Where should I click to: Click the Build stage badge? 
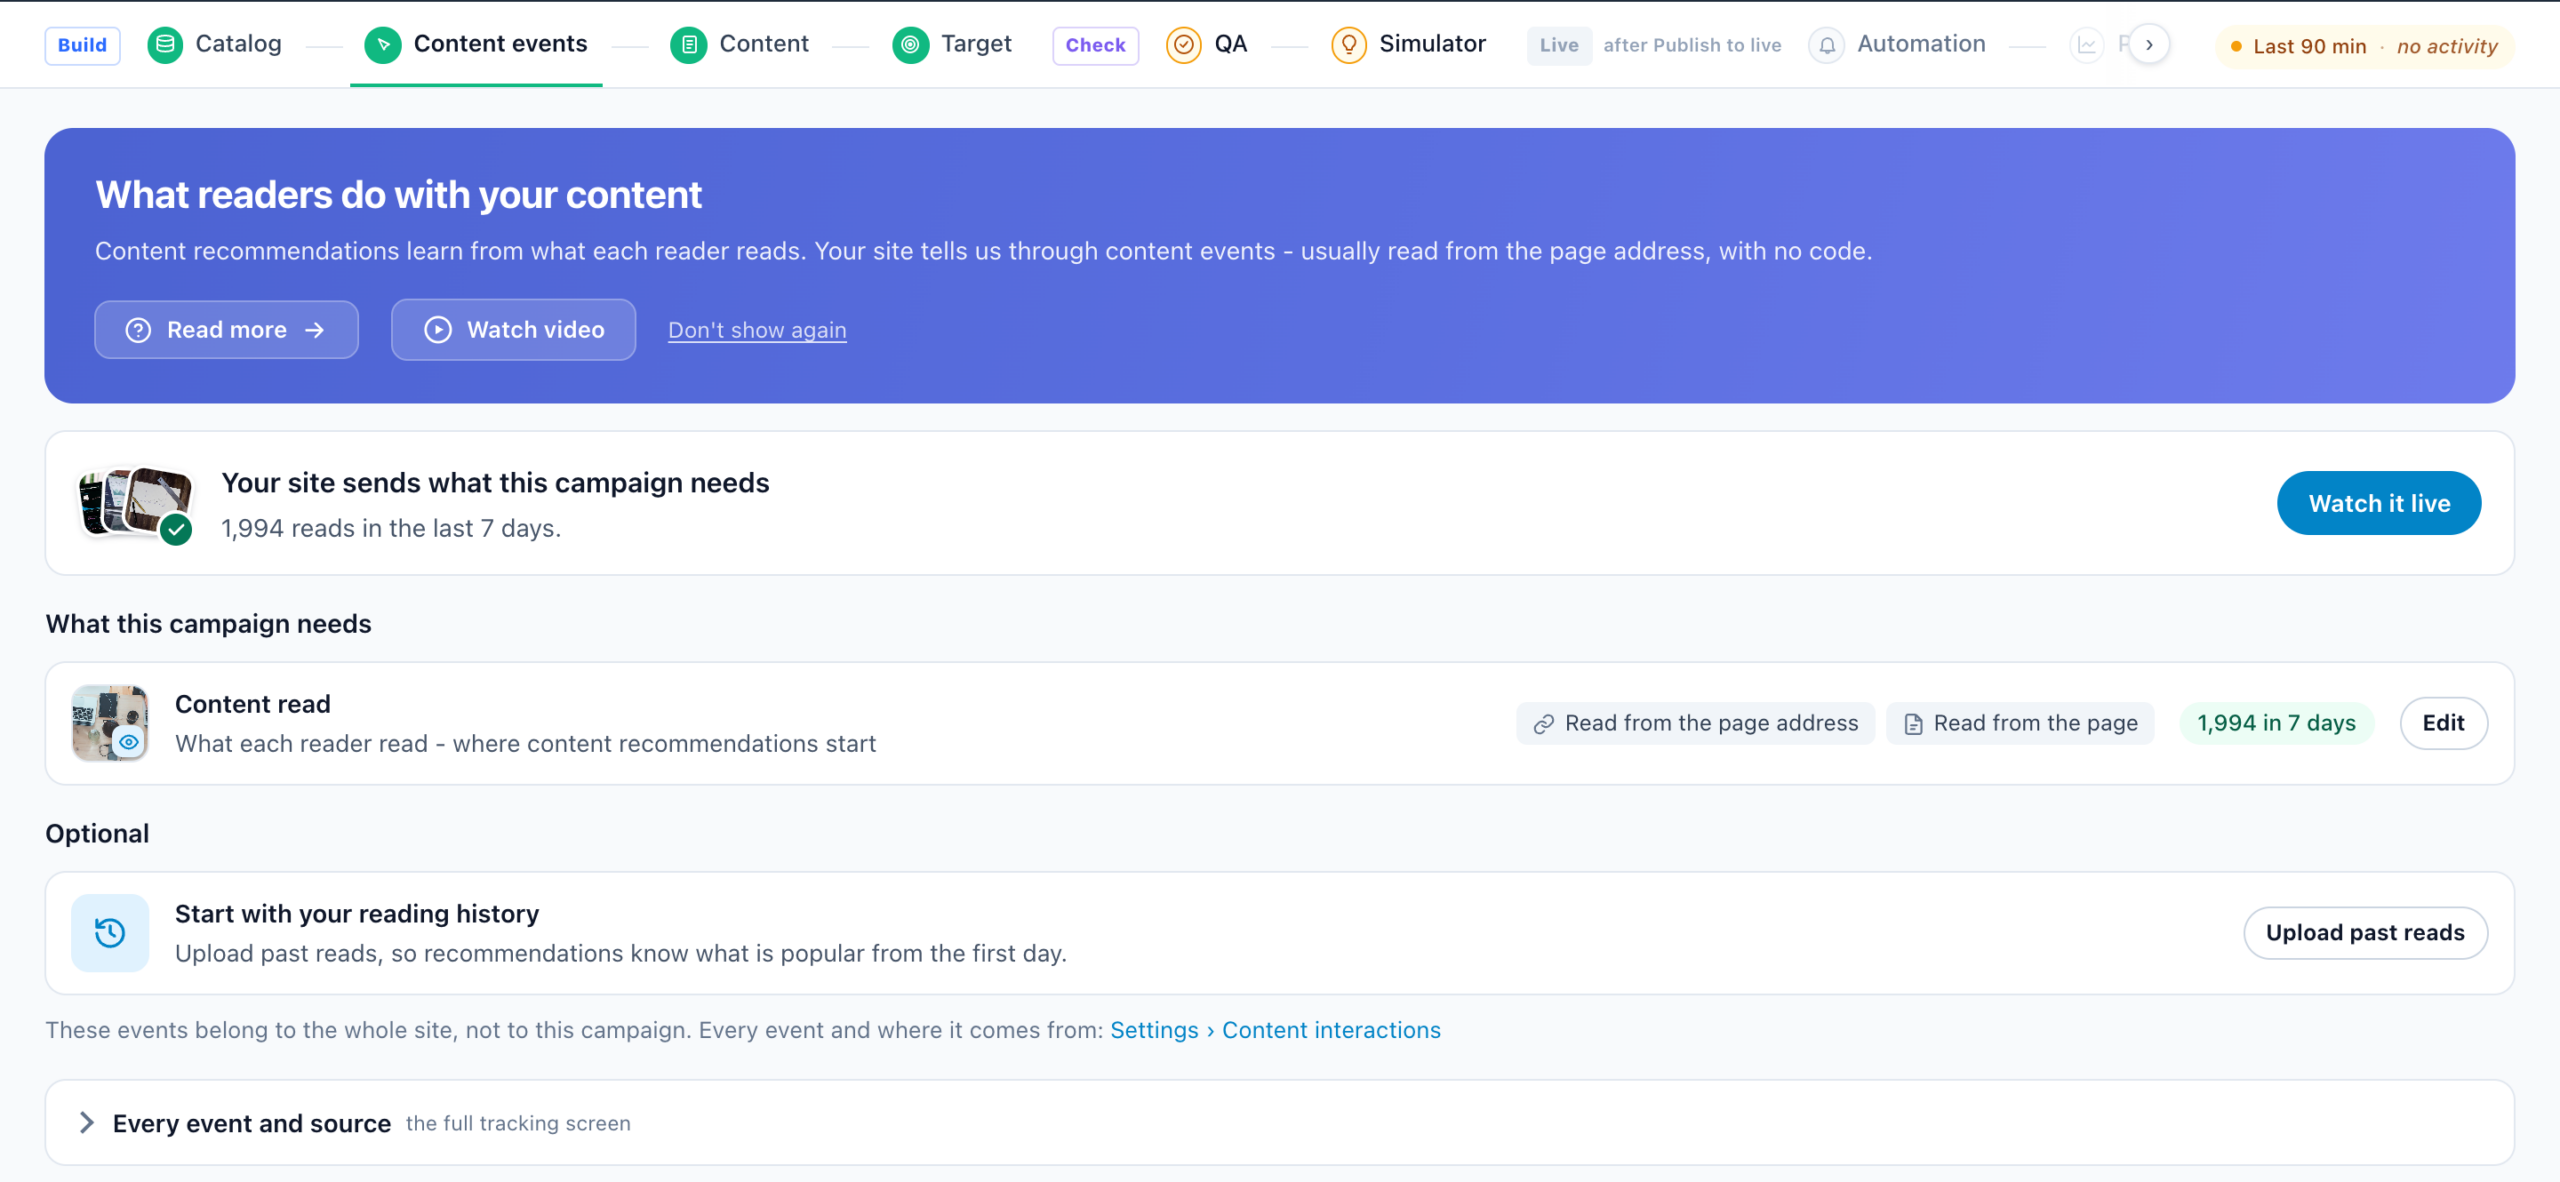click(82, 45)
